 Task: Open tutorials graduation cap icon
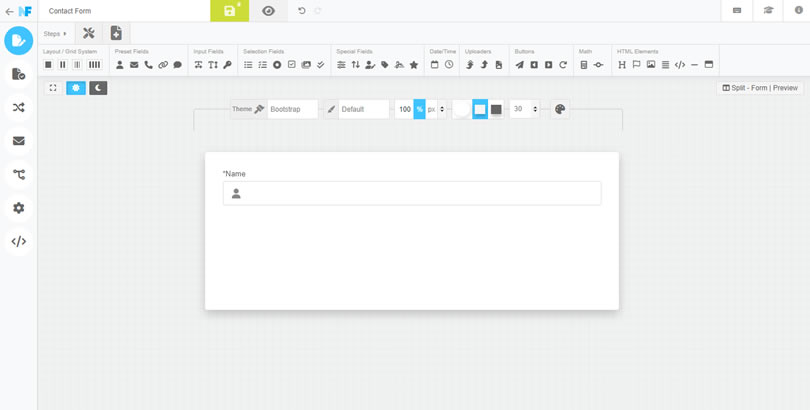pyautogui.click(x=768, y=11)
